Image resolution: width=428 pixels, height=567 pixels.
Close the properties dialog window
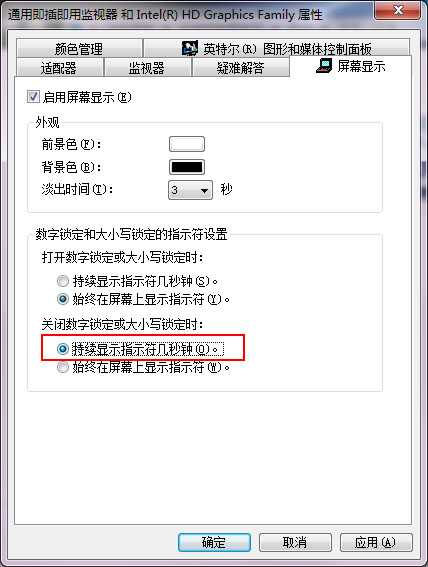398,10
